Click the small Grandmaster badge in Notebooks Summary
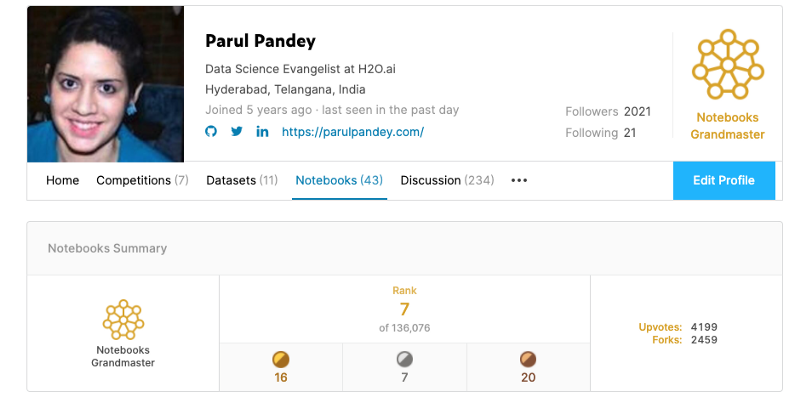The width and height of the screenshot is (800, 402). click(x=123, y=319)
